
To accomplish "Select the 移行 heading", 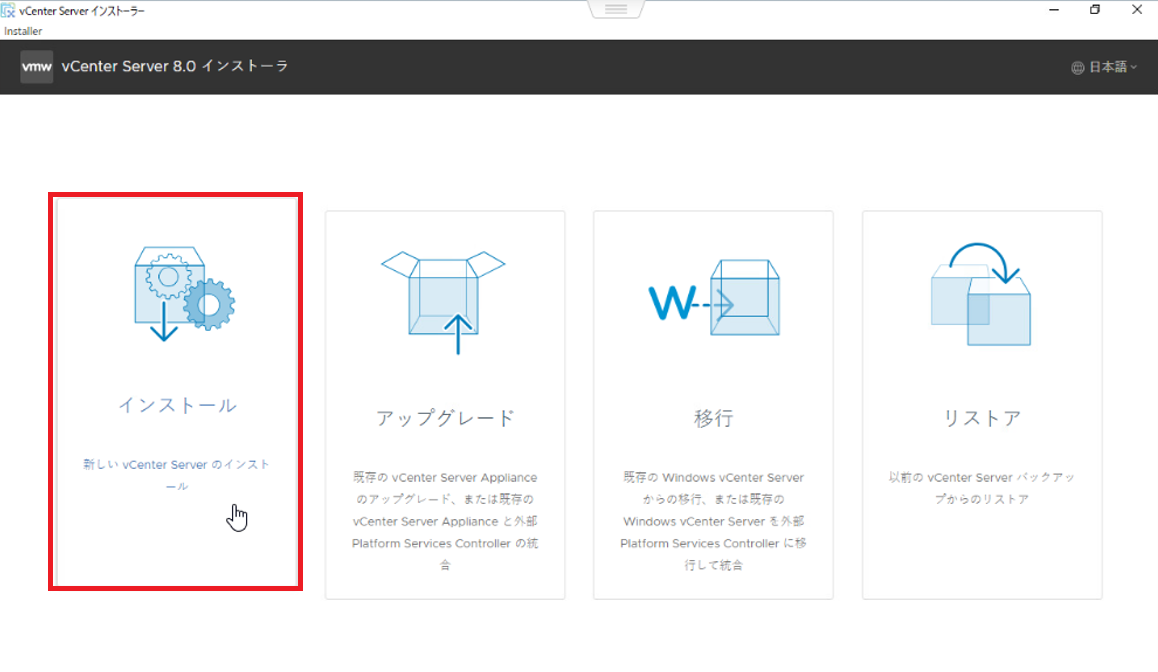I will 713,419.
